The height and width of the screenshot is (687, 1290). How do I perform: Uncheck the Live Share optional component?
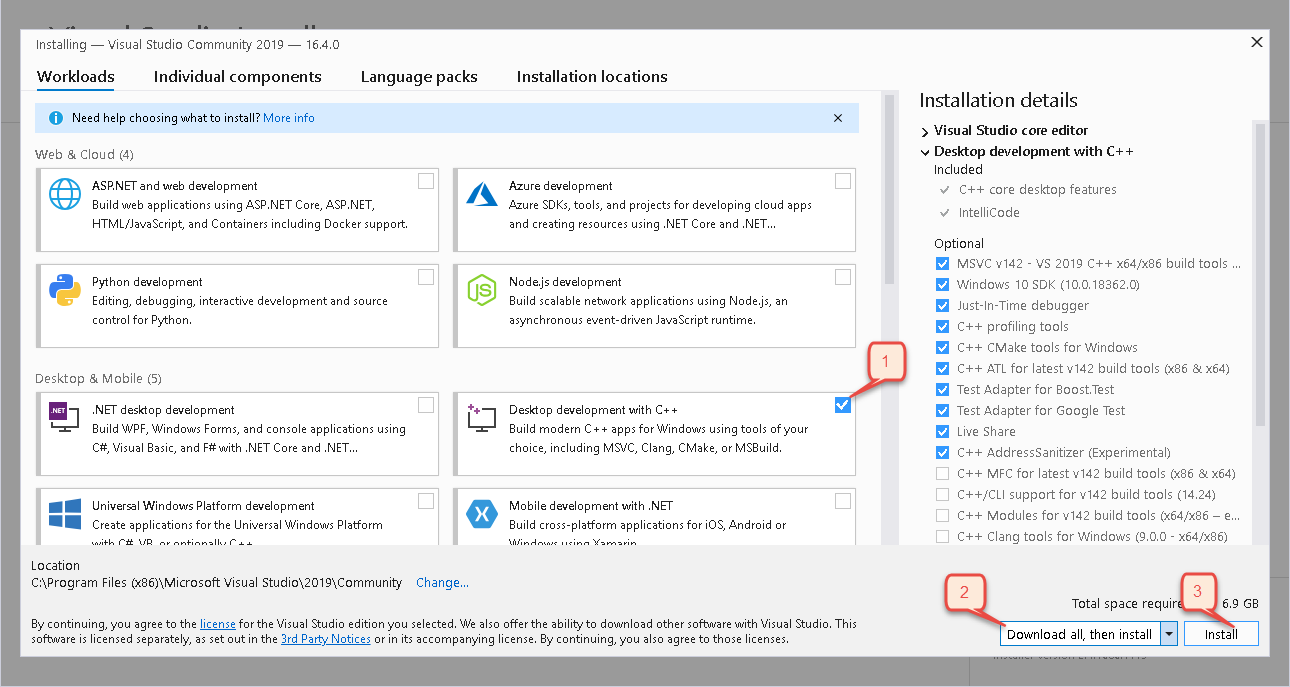942,431
